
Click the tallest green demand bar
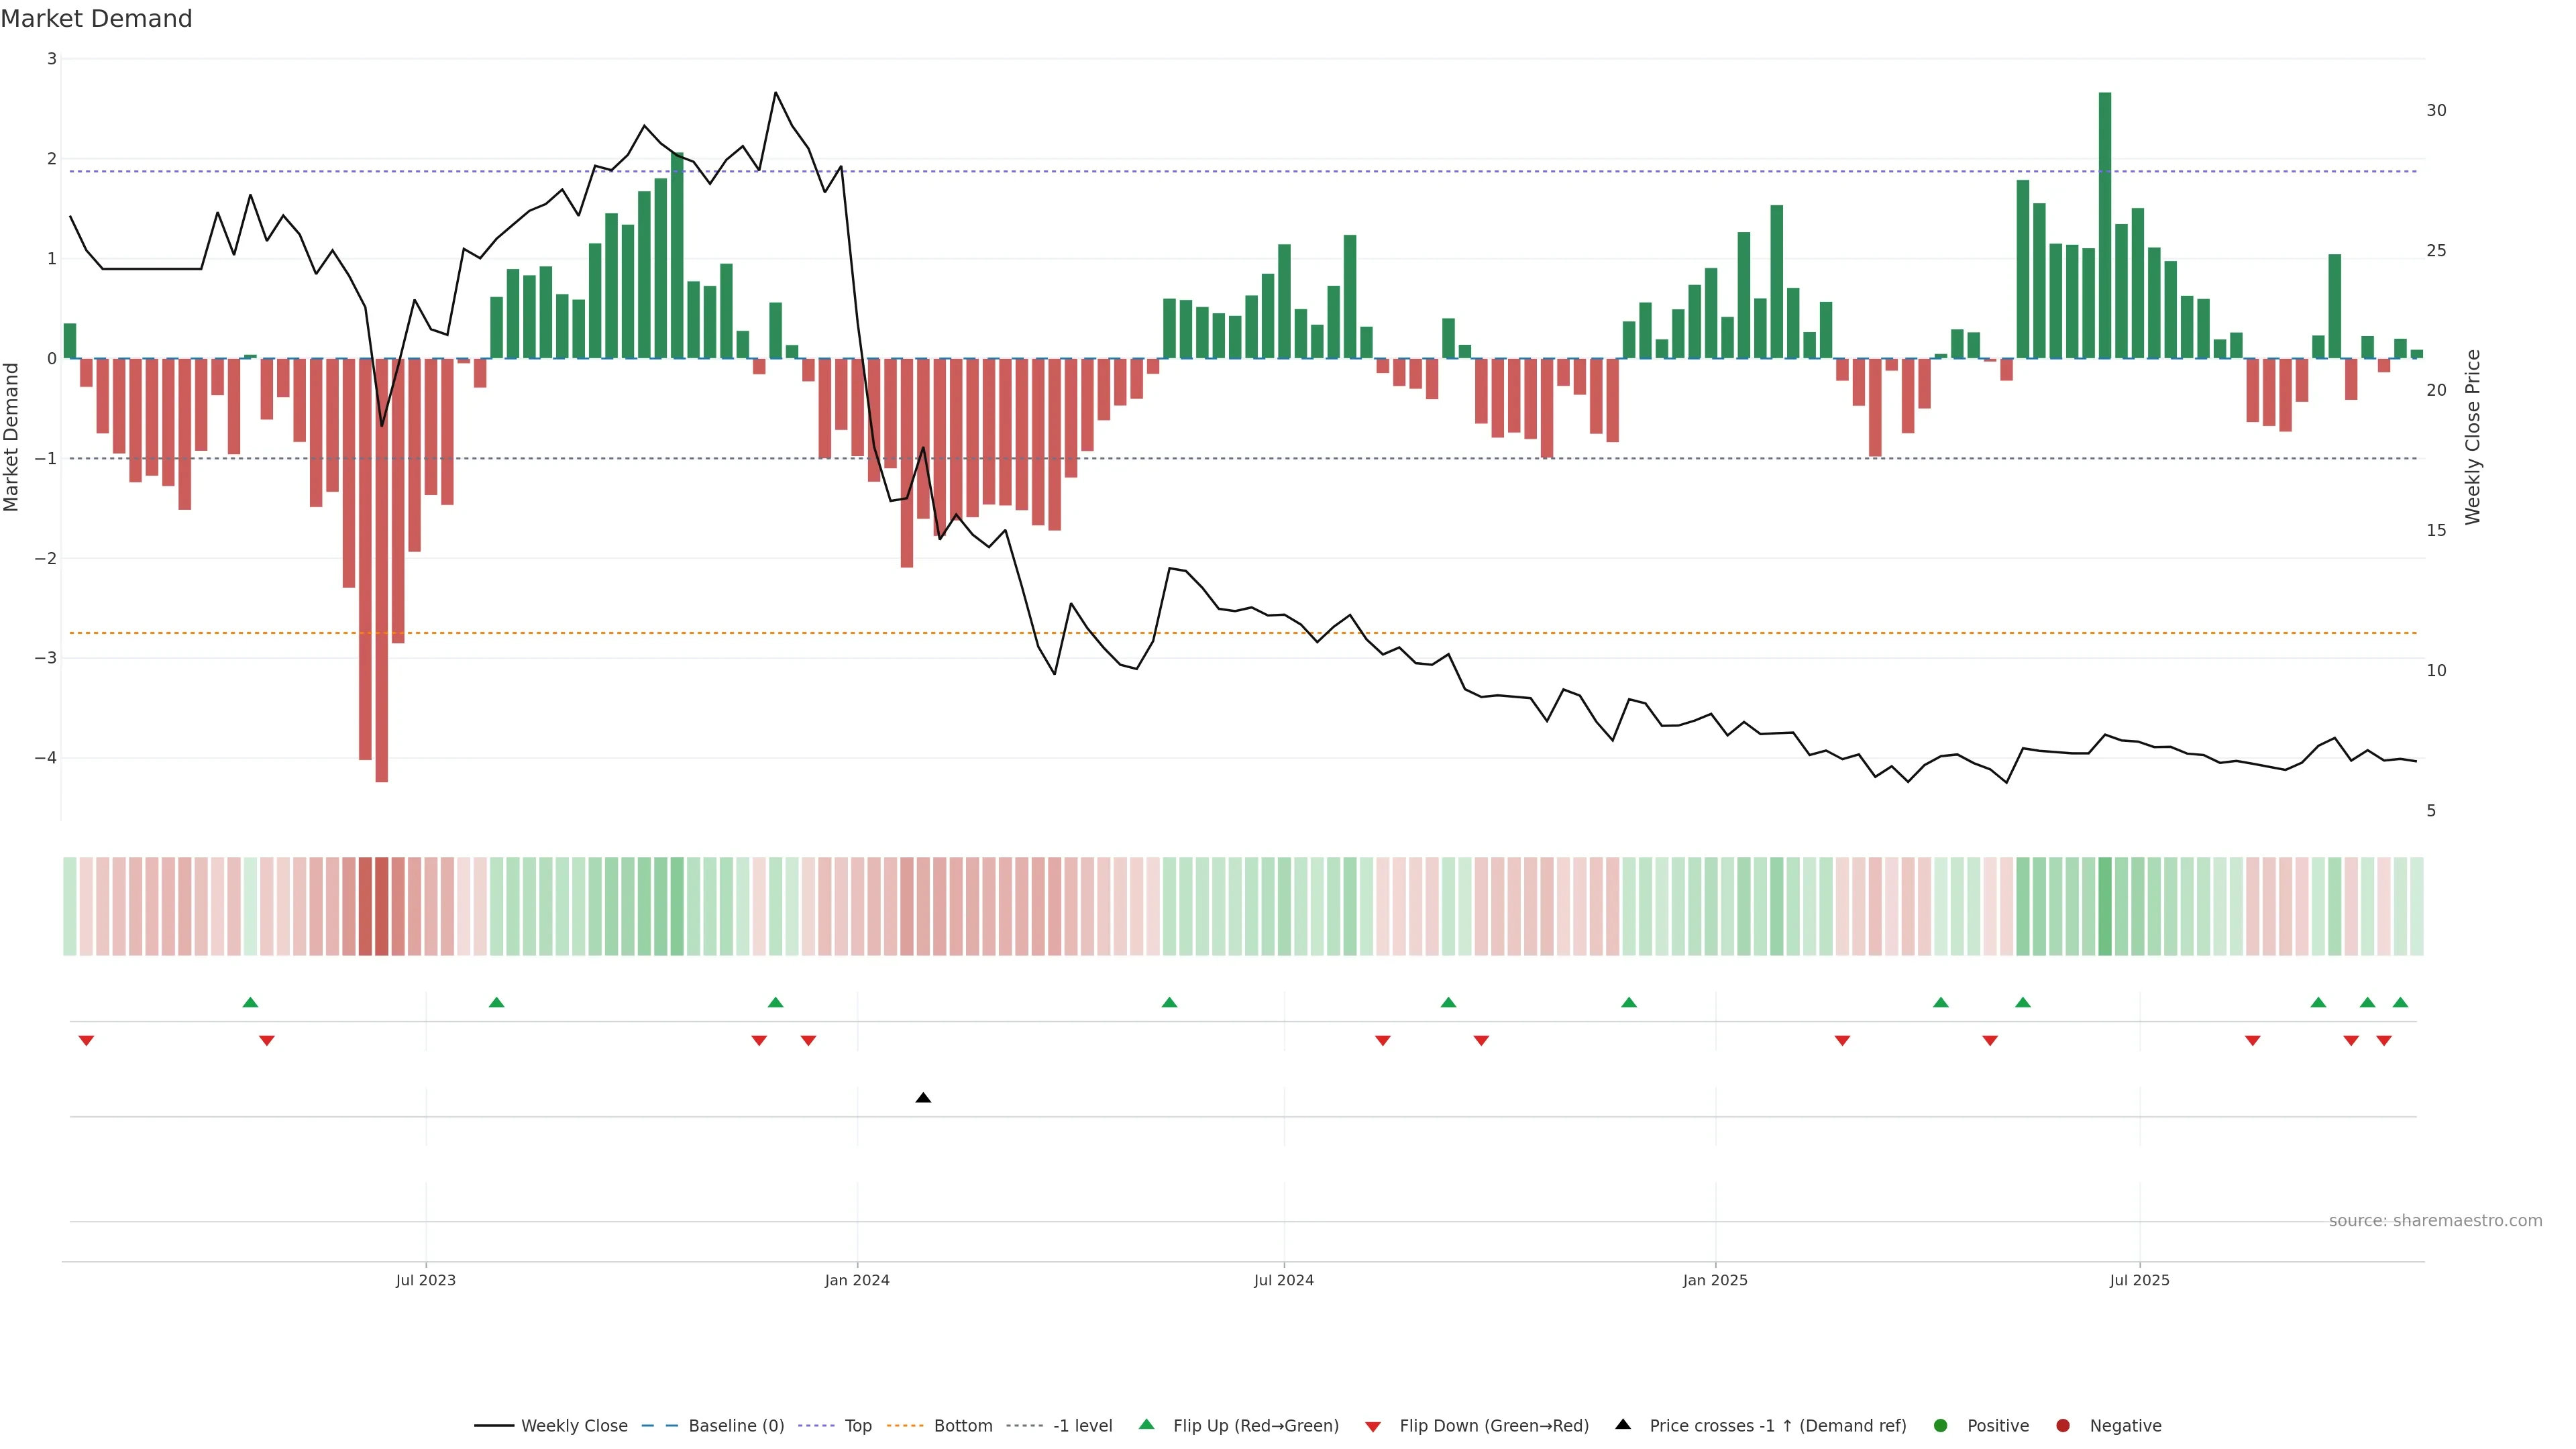click(x=2105, y=225)
